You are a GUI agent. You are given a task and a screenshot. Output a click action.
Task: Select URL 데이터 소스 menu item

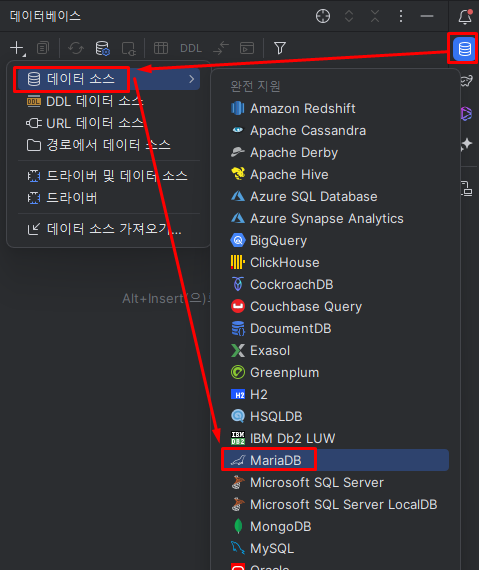pos(109,123)
